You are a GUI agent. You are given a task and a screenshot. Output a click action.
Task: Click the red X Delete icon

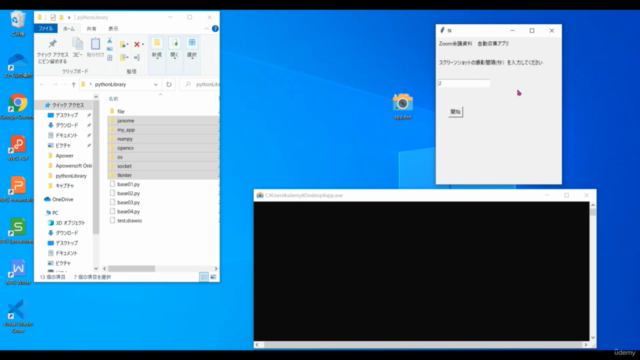click(137, 44)
